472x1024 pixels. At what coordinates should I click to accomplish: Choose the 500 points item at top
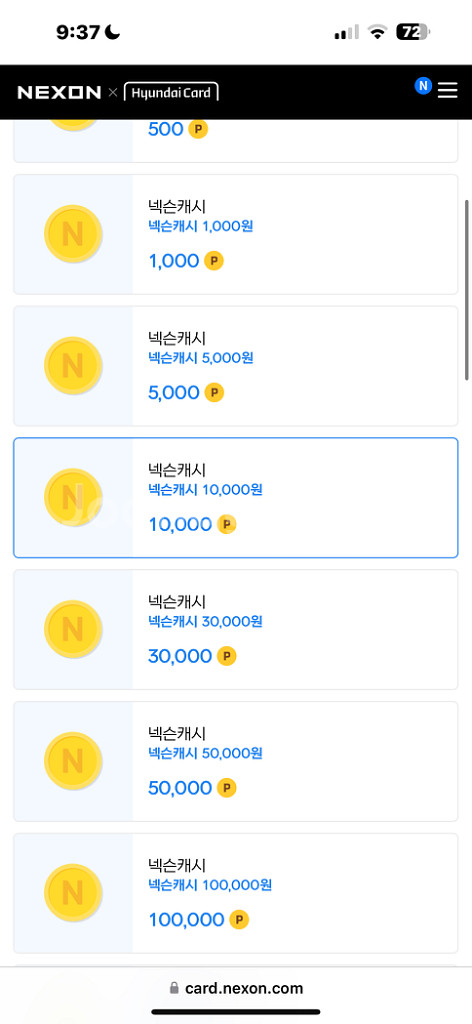tap(166, 129)
